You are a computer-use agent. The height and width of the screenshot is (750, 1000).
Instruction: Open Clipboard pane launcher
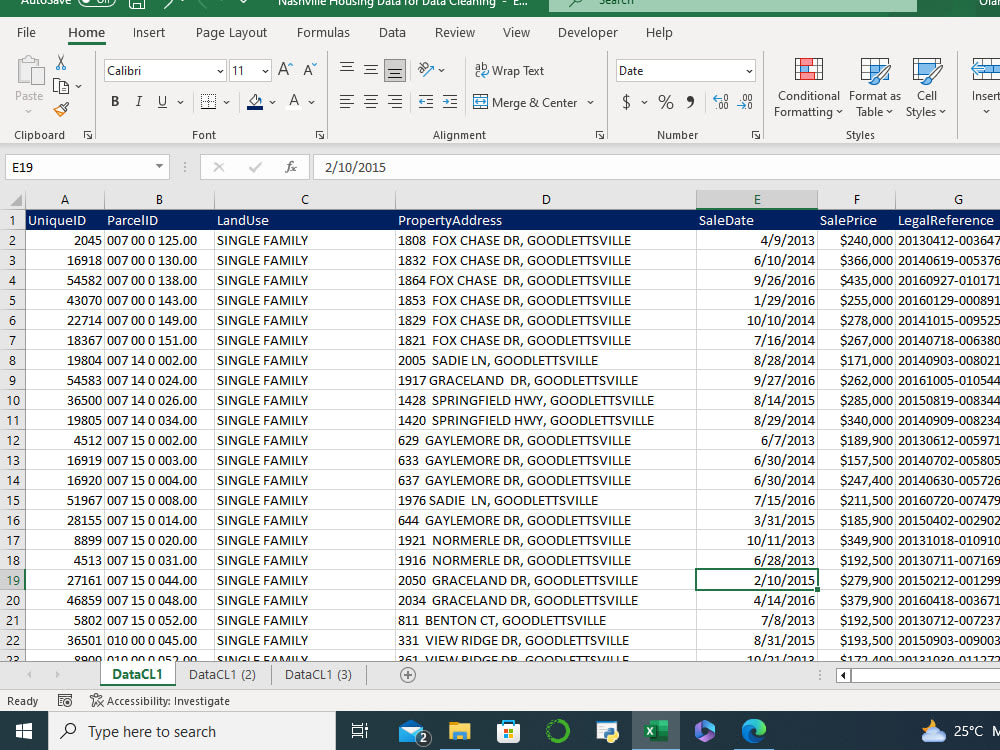[x=87, y=135]
